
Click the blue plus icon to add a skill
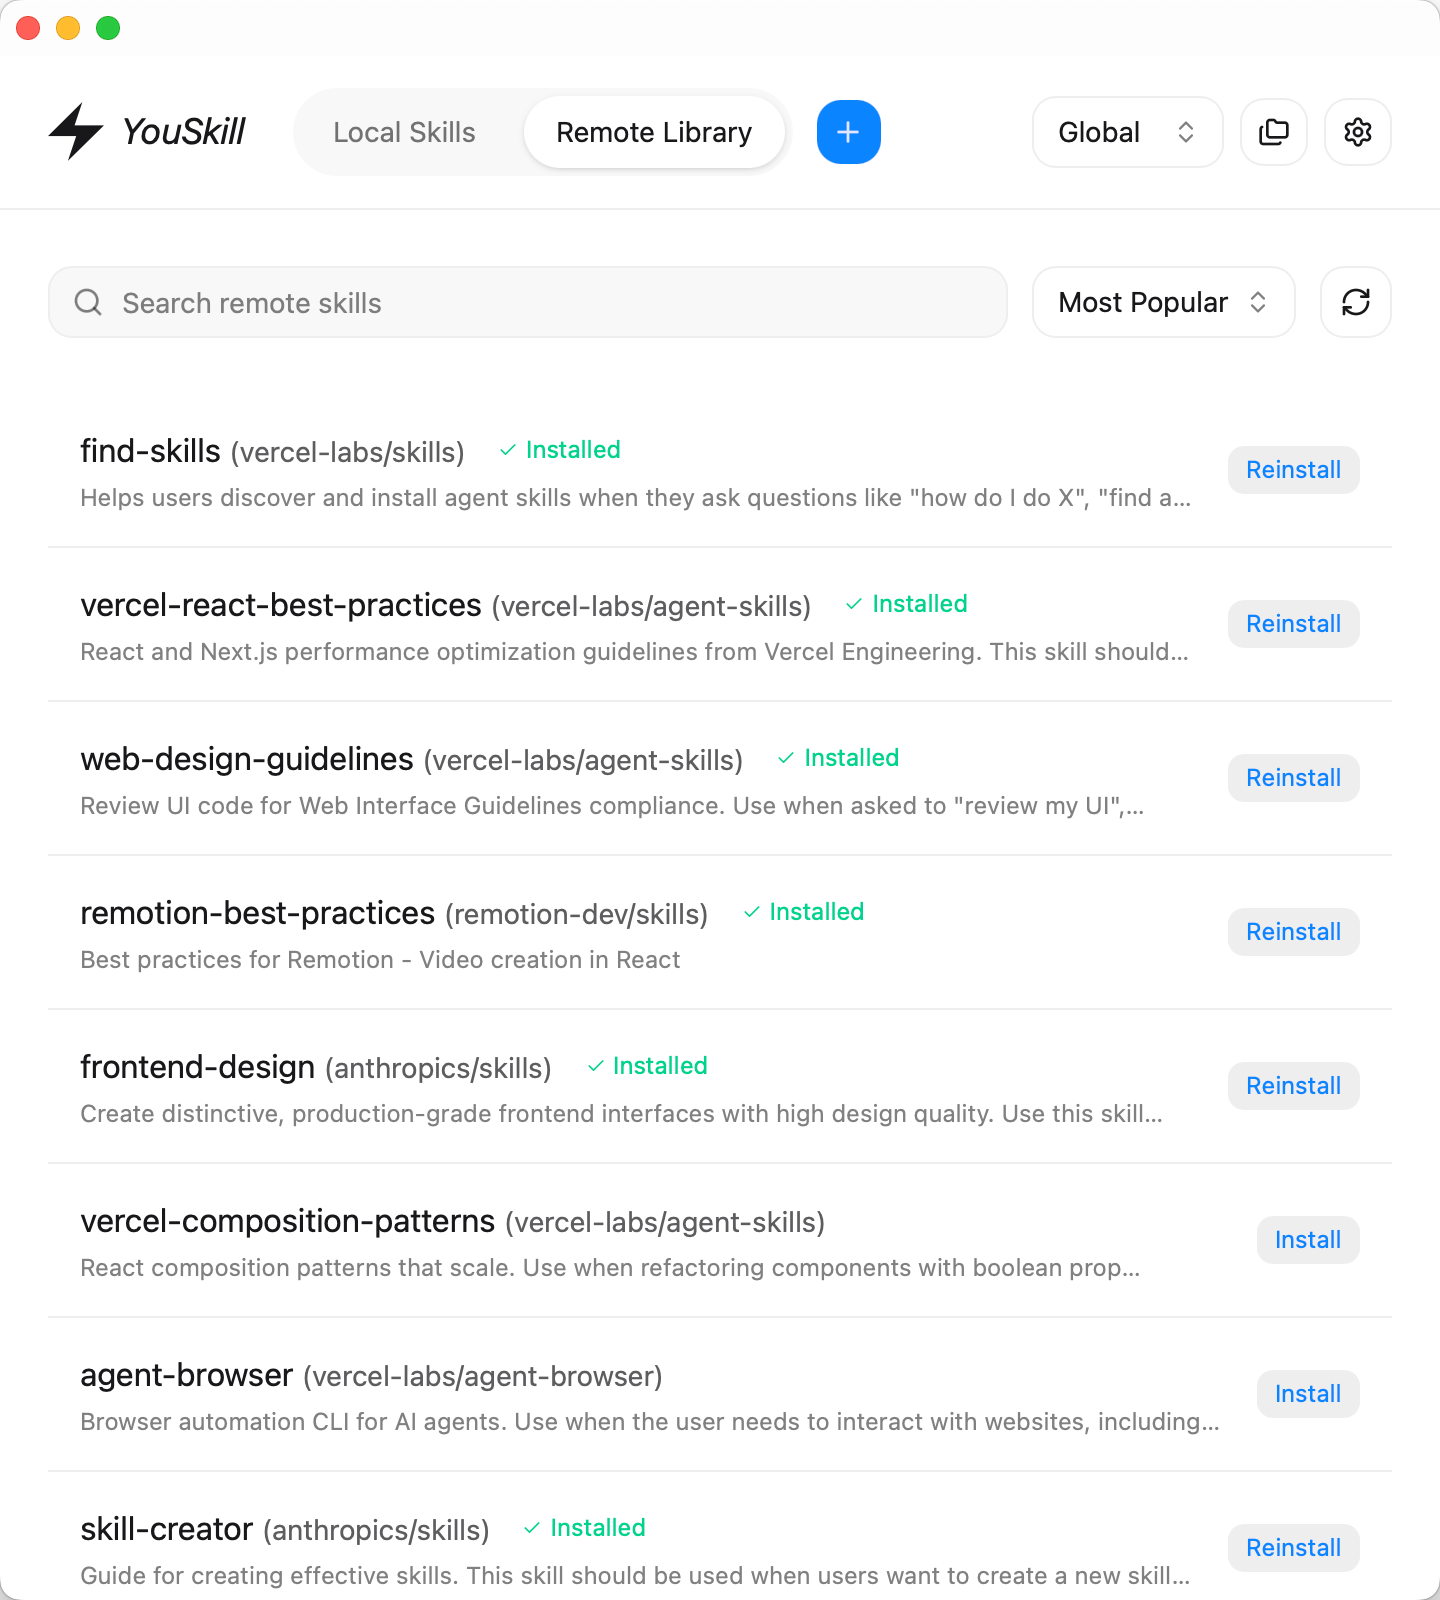pyautogui.click(x=848, y=131)
